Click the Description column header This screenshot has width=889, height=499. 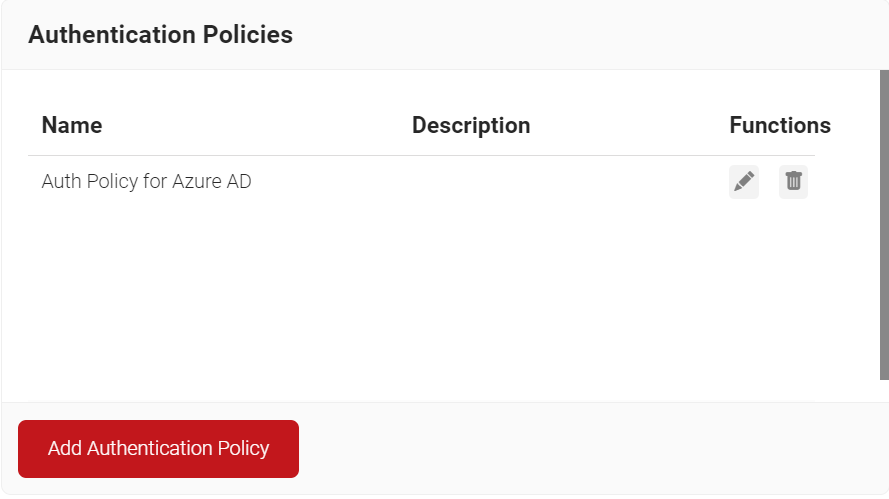click(x=471, y=126)
